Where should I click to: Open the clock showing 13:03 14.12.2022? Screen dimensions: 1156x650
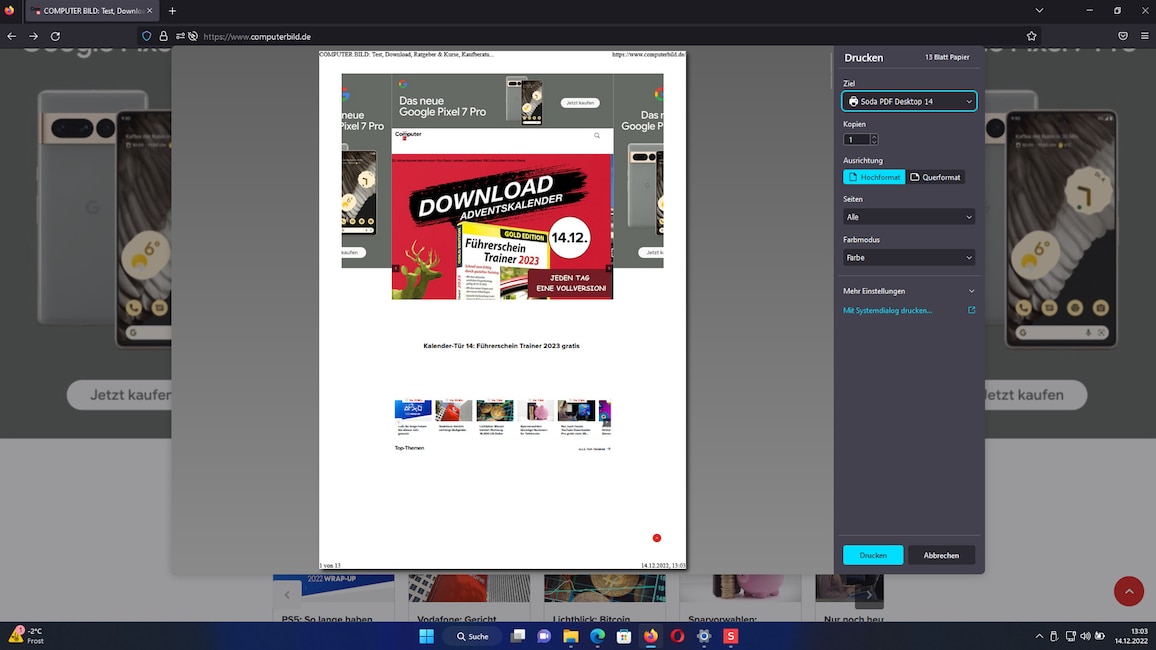coord(1131,636)
